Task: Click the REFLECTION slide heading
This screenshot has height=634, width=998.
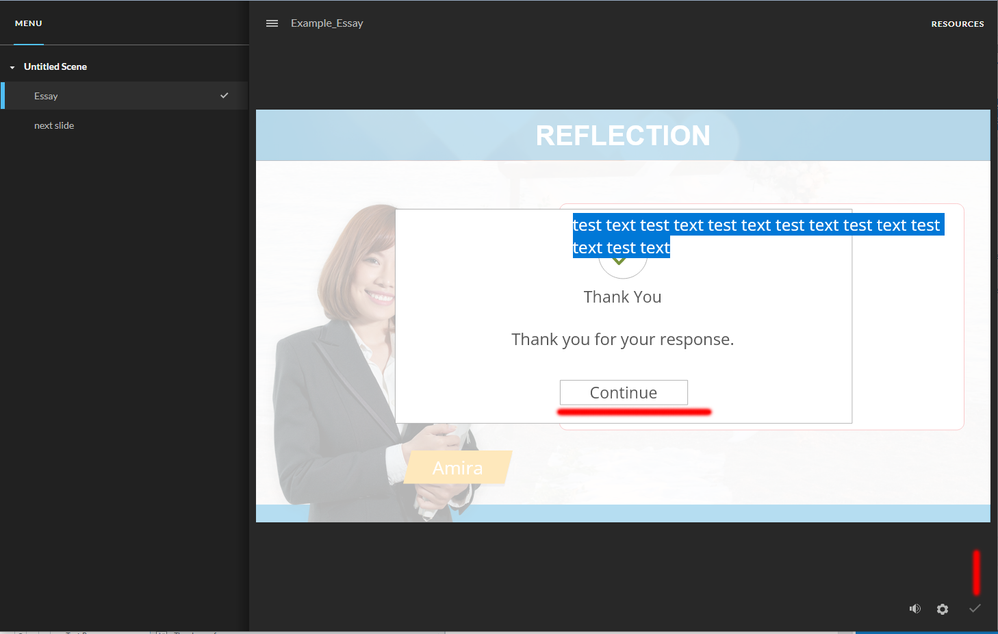Action: pos(622,135)
